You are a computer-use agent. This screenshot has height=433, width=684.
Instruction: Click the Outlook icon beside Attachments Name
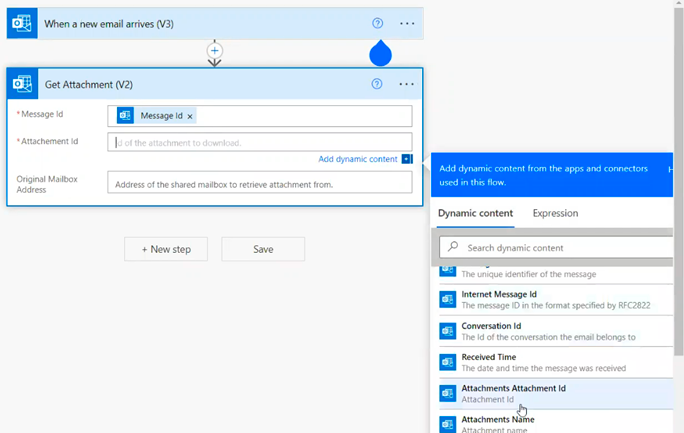(x=448, y=424)
